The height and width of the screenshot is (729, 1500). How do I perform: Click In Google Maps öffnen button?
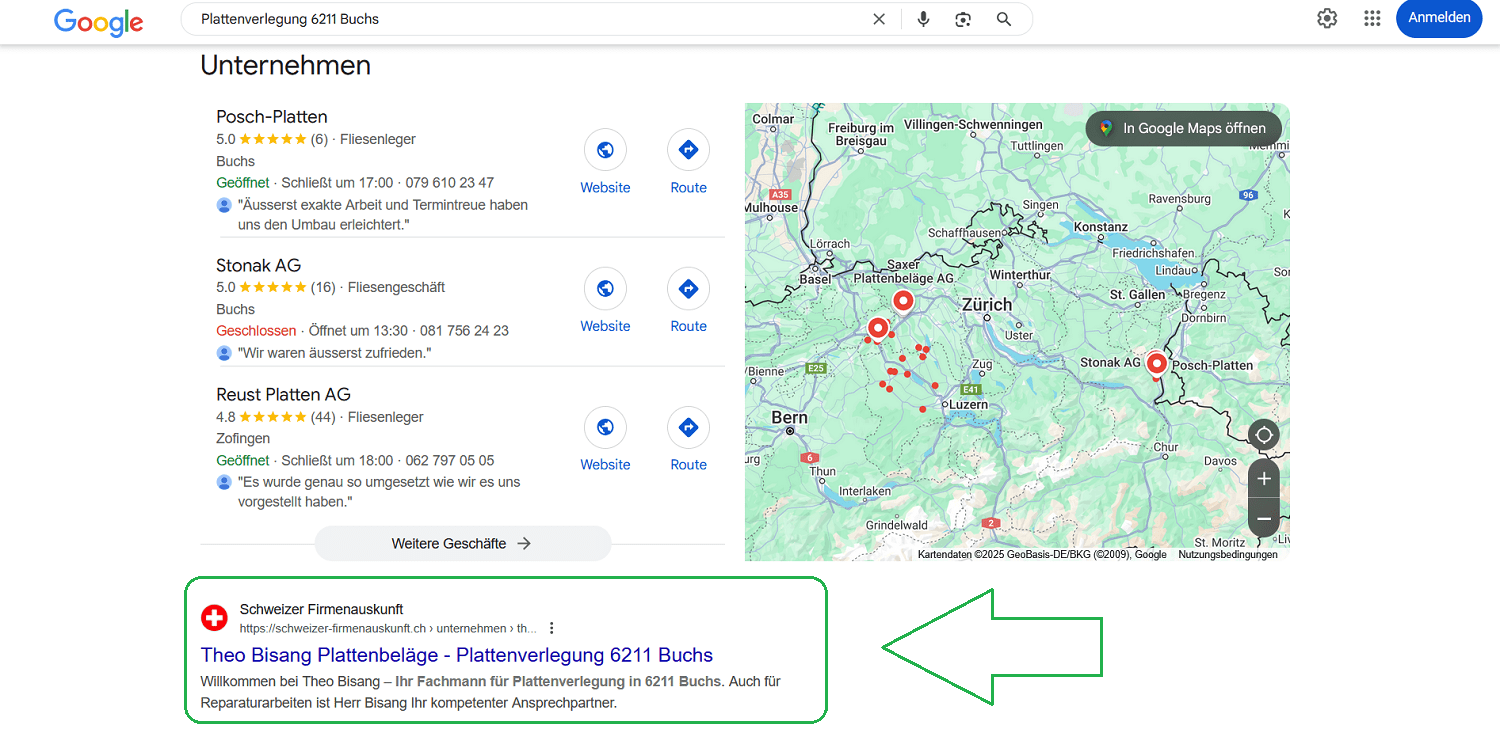point(1183,128)
